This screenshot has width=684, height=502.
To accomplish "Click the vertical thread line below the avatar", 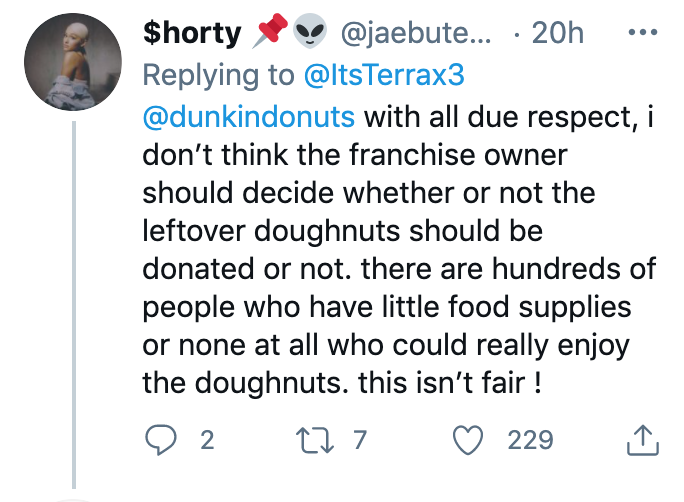I will [75, 300].
